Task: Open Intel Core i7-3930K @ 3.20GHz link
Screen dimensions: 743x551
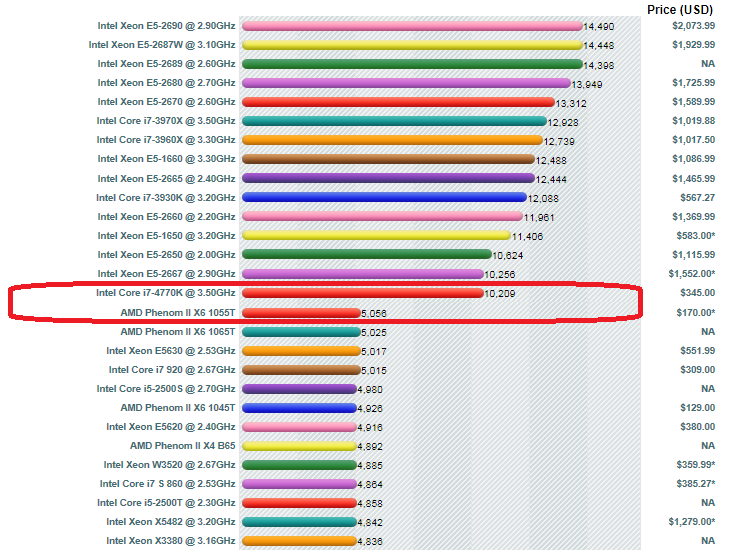Action: (165, 198)
